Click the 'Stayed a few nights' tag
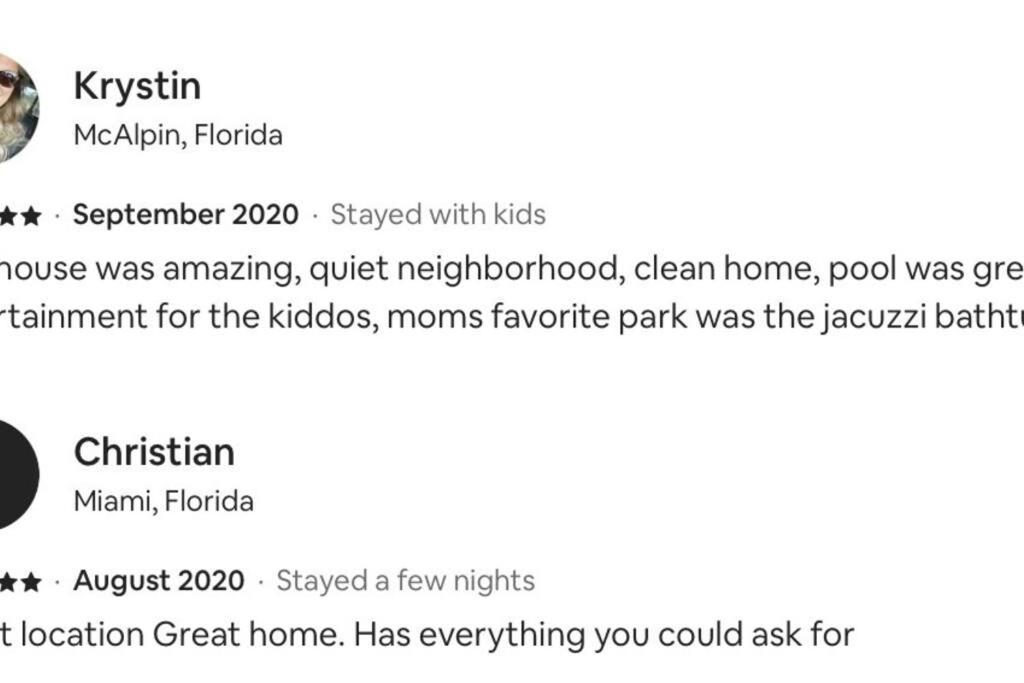This screenshot has height=683, width=1024. point(406,581)
